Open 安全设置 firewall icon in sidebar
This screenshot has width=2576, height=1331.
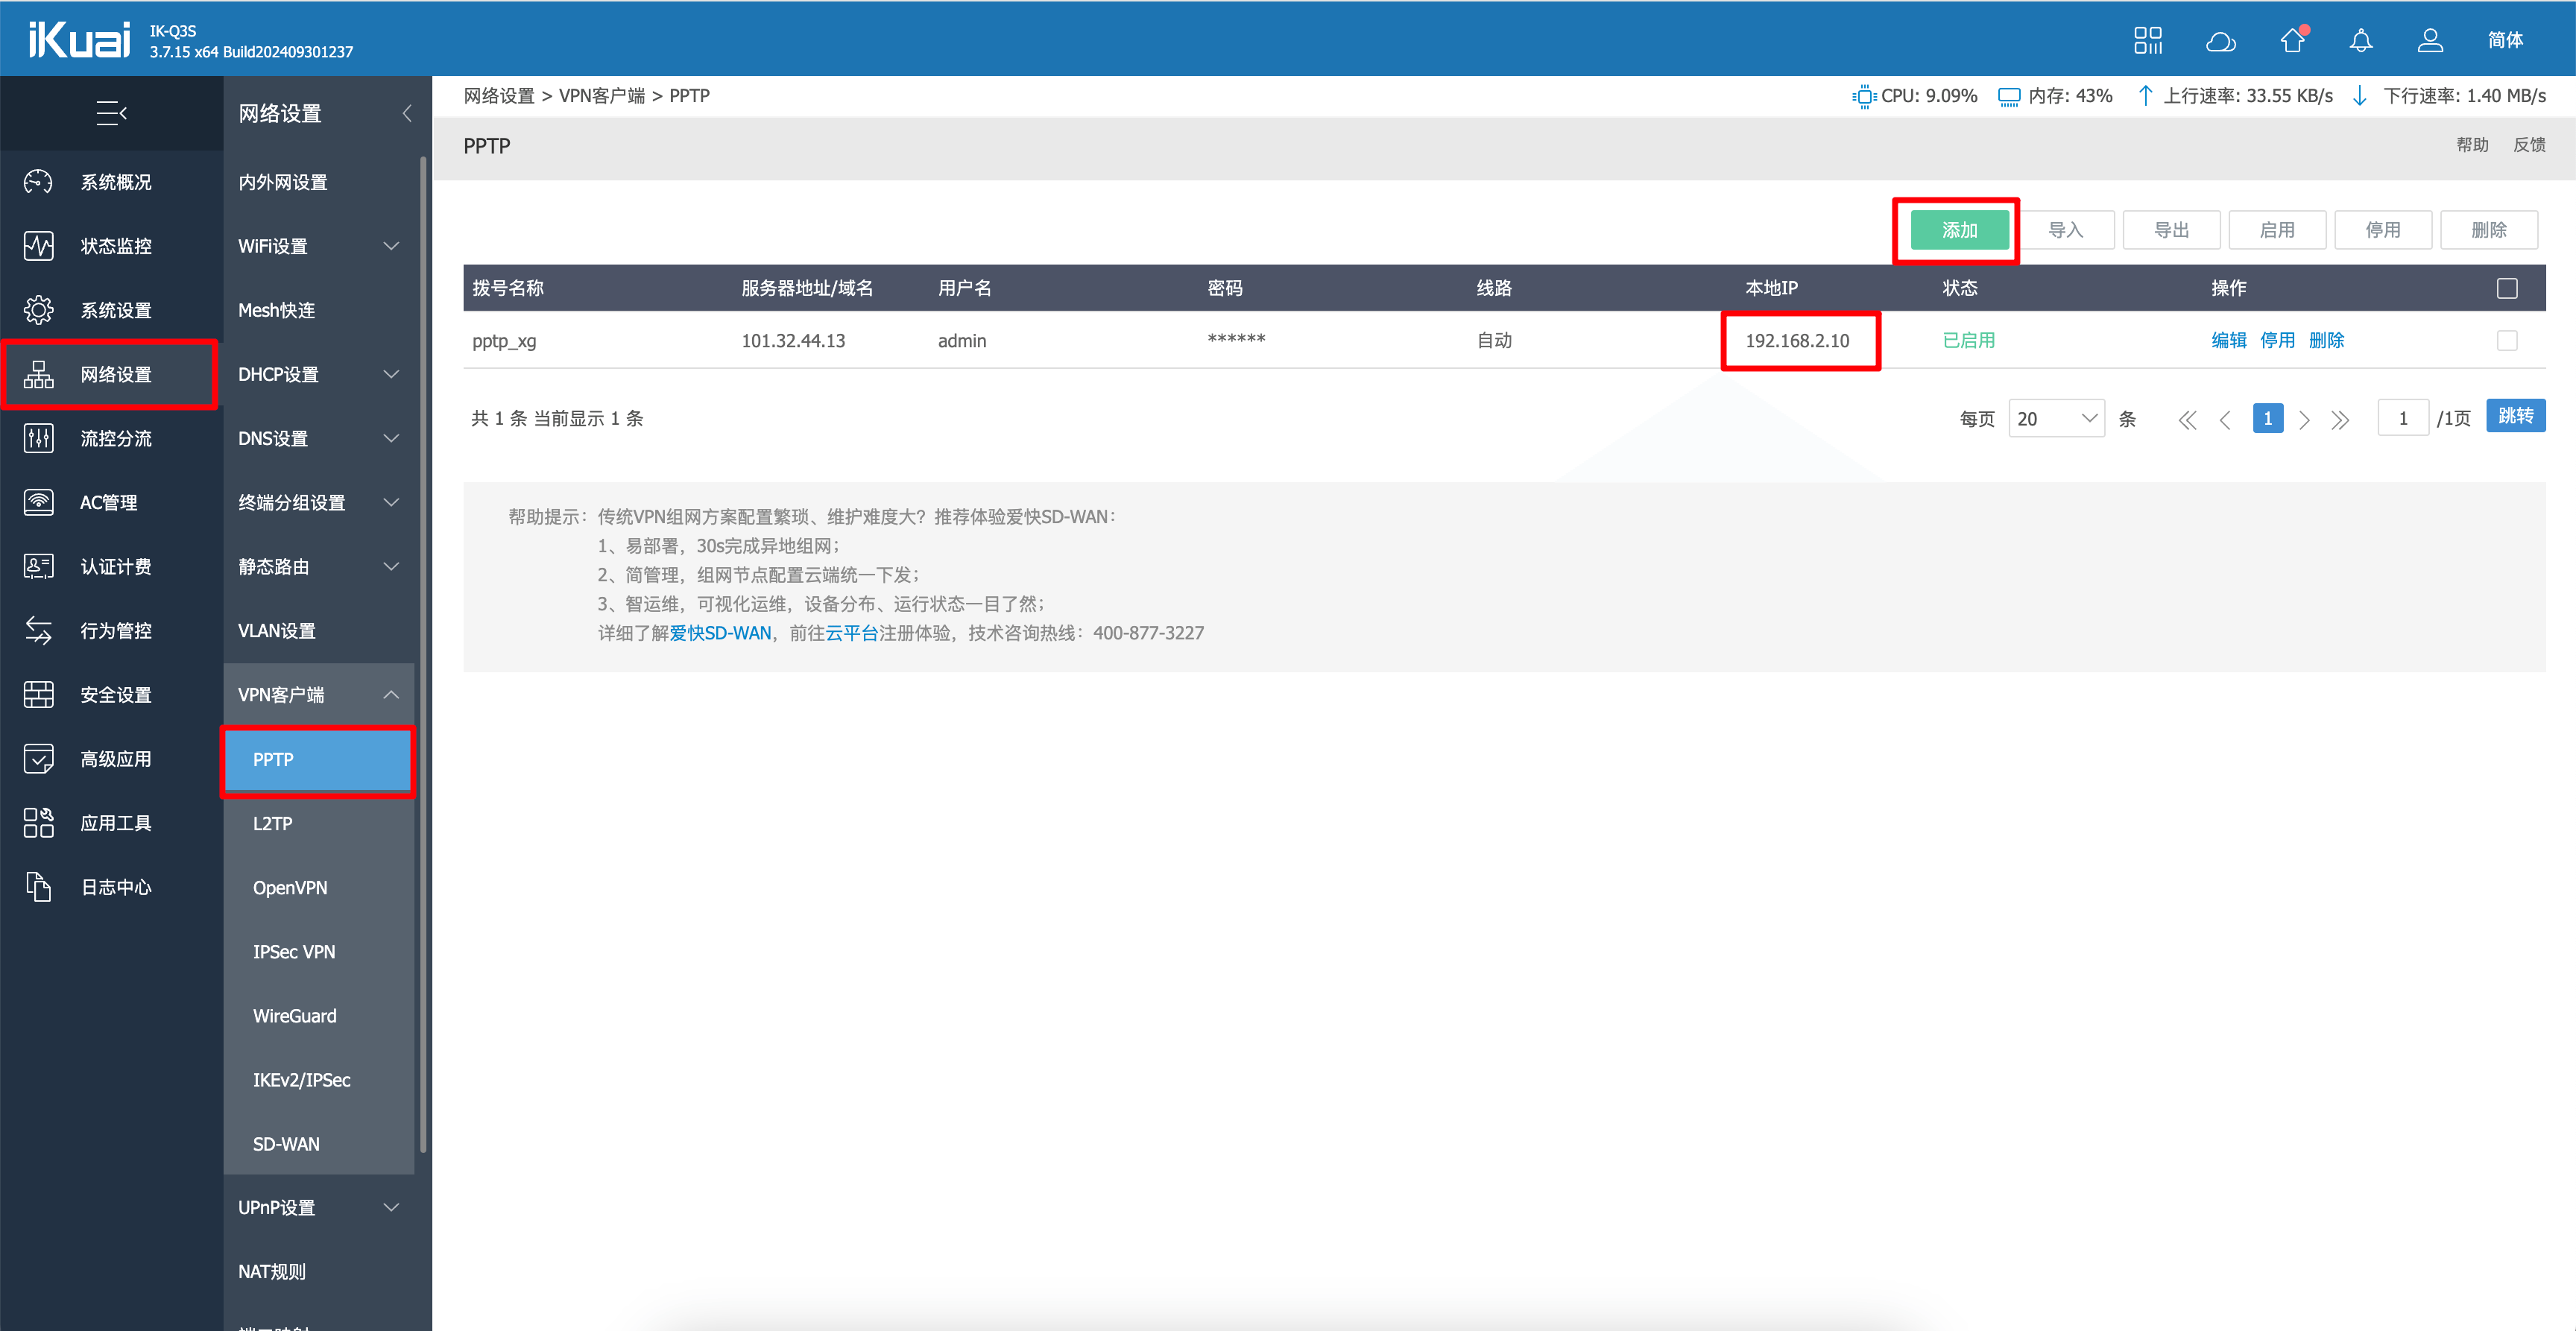[39, 694]
